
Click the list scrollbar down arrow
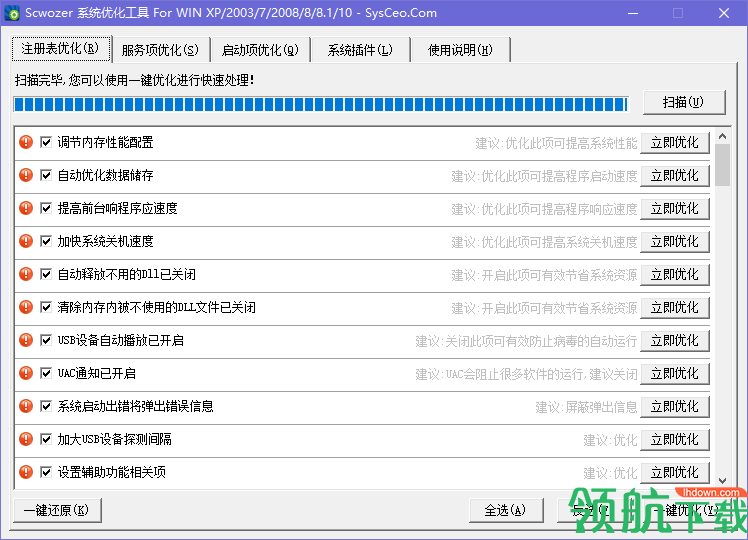723,481
